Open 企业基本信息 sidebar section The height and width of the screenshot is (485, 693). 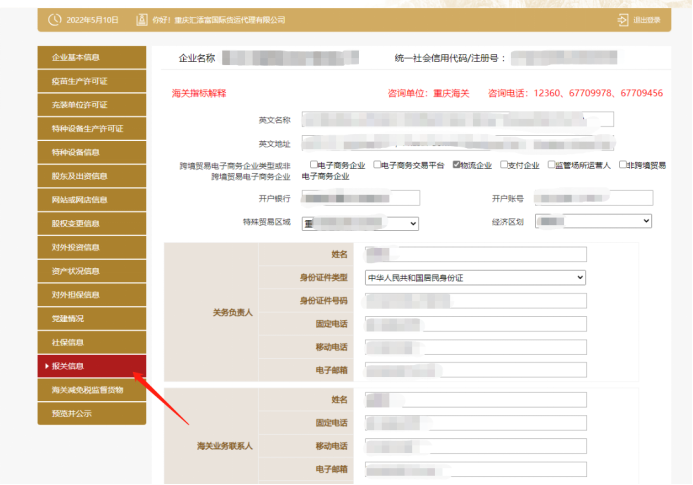pos(92,57)
